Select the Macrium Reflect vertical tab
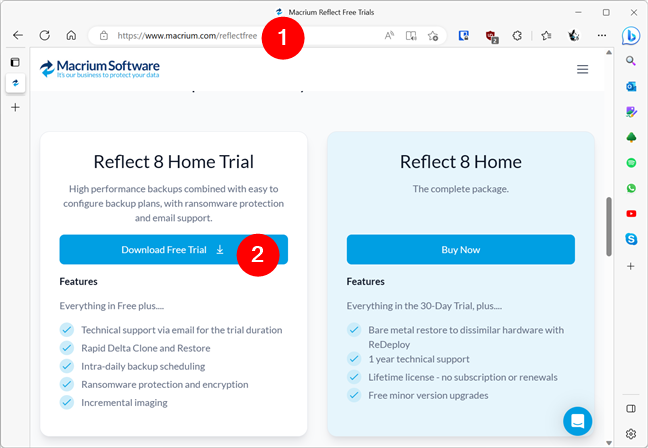648x448 pixels. pyautogui.click(x=16, y=83)
